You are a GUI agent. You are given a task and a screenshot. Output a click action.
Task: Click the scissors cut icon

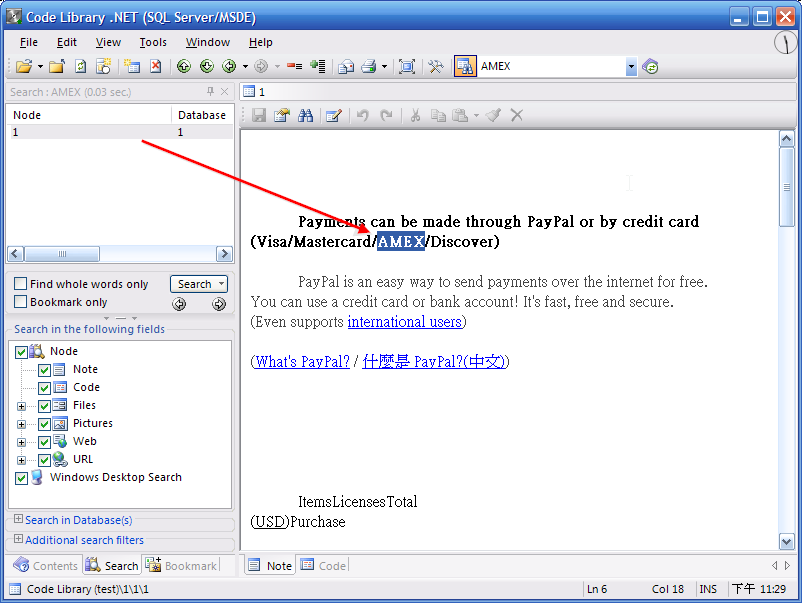pos(415,115)
